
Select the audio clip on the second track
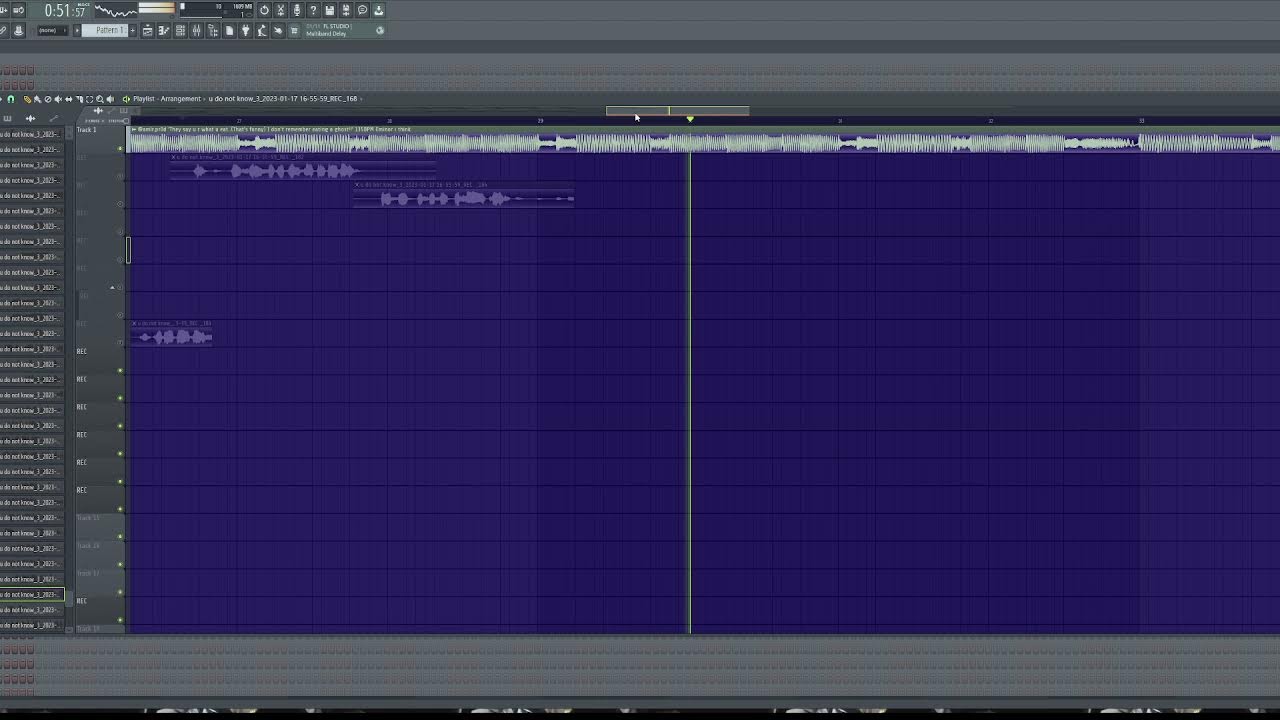303,166
